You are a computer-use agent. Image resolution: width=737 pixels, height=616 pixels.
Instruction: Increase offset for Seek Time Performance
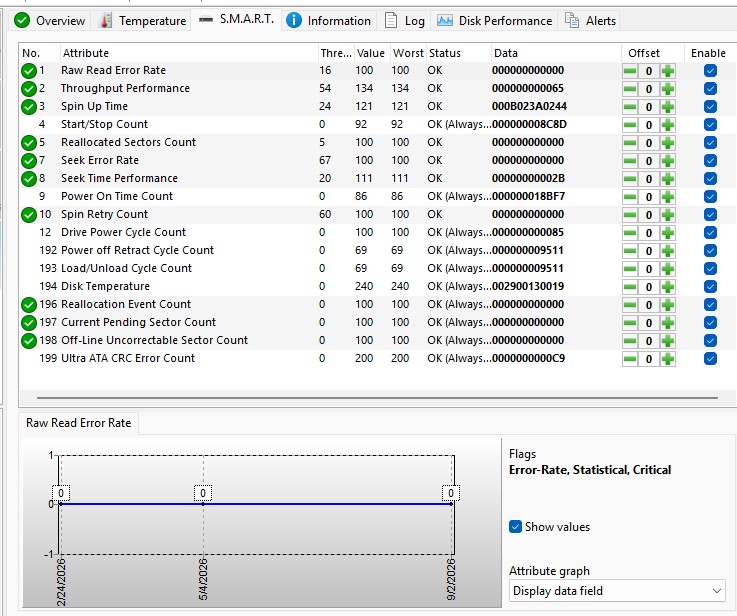click(667, 179)
